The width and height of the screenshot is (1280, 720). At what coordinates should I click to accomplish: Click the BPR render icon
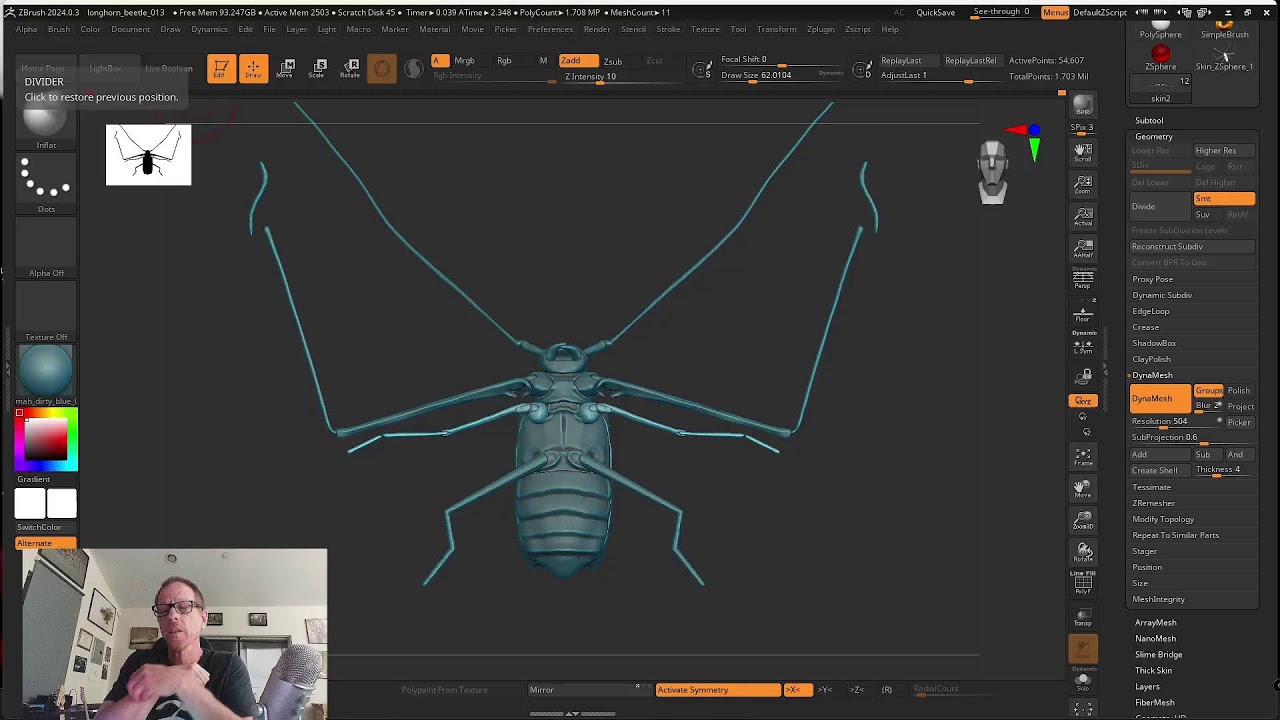point(1083,105)
